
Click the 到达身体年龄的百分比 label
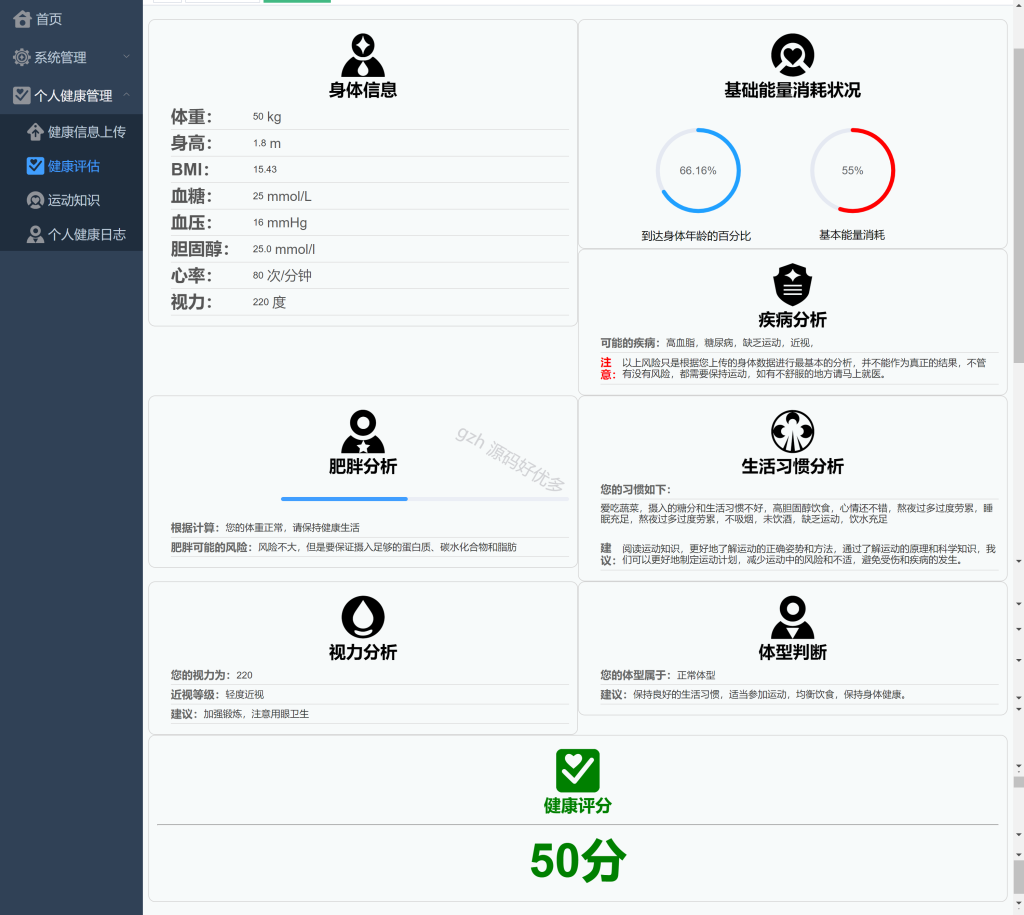696,236
